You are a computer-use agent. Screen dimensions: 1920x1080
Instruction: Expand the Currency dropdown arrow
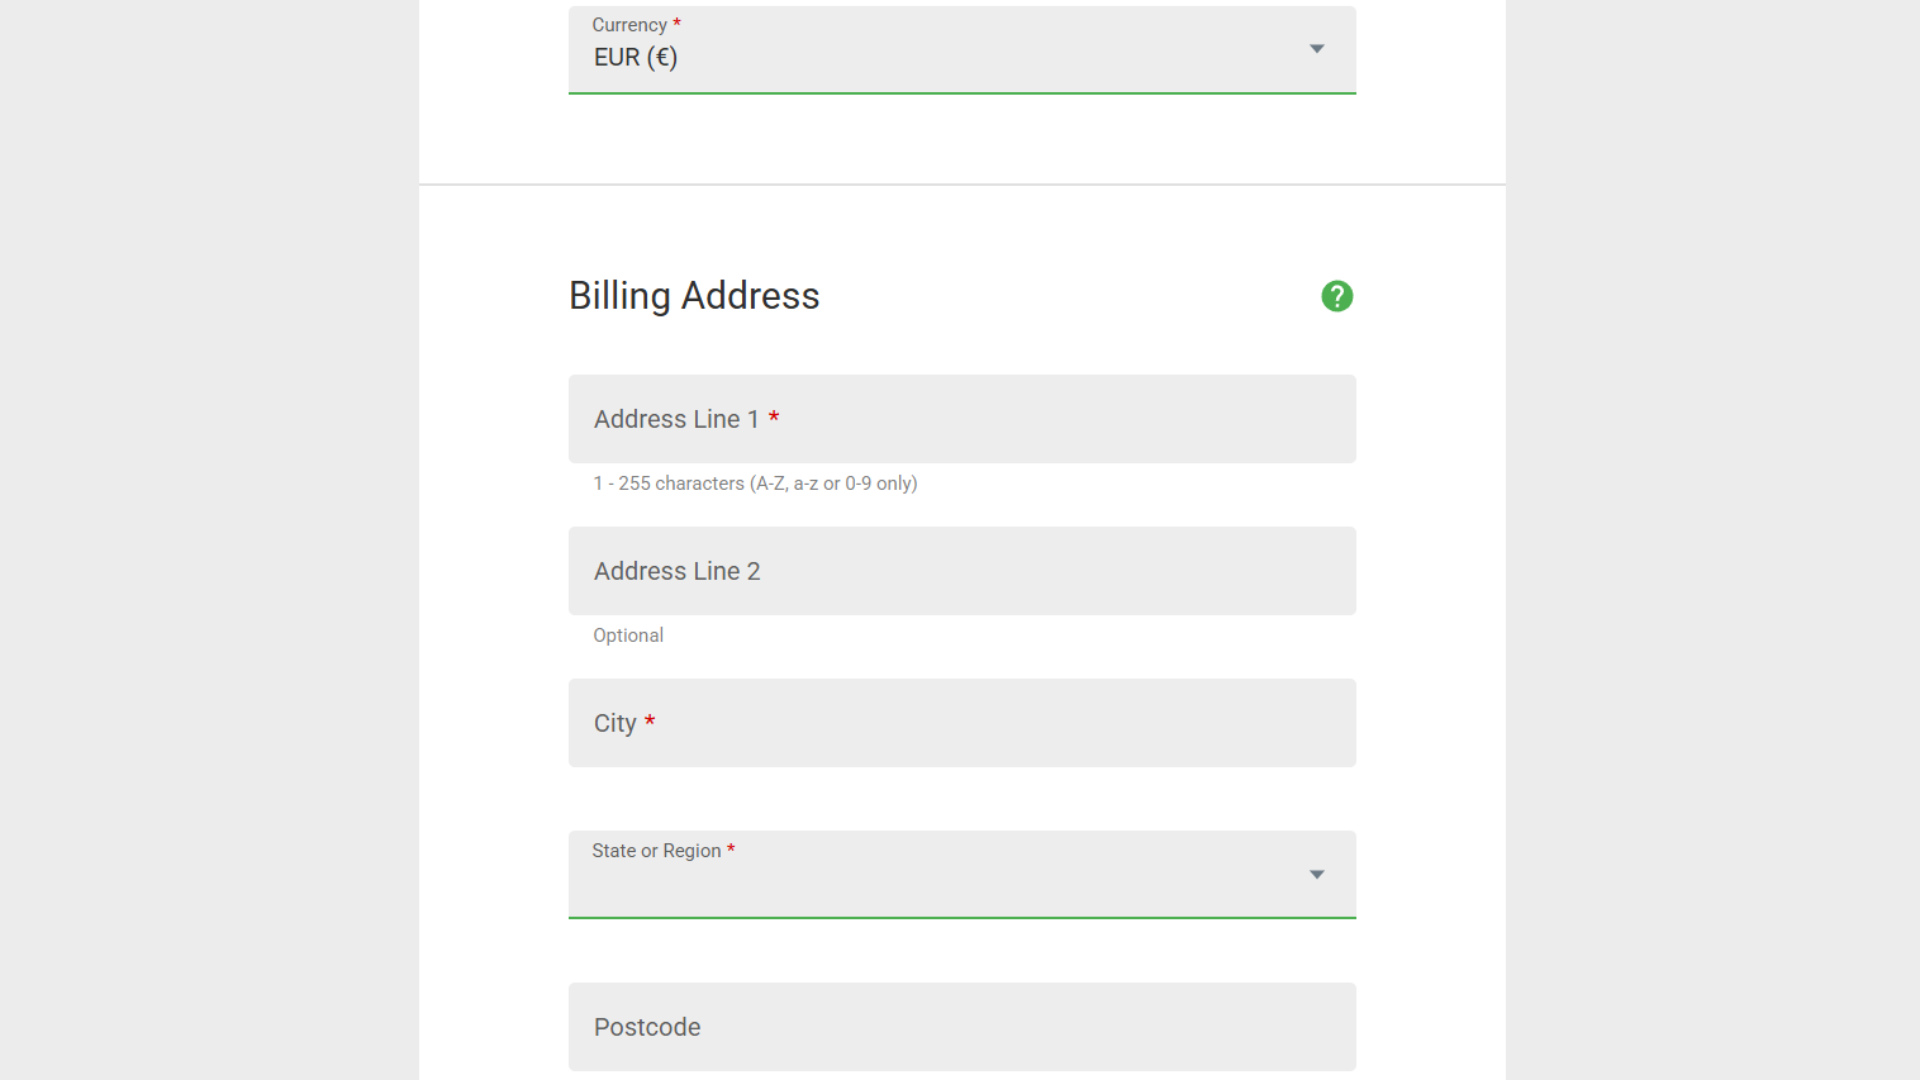tap(1317, 48)
